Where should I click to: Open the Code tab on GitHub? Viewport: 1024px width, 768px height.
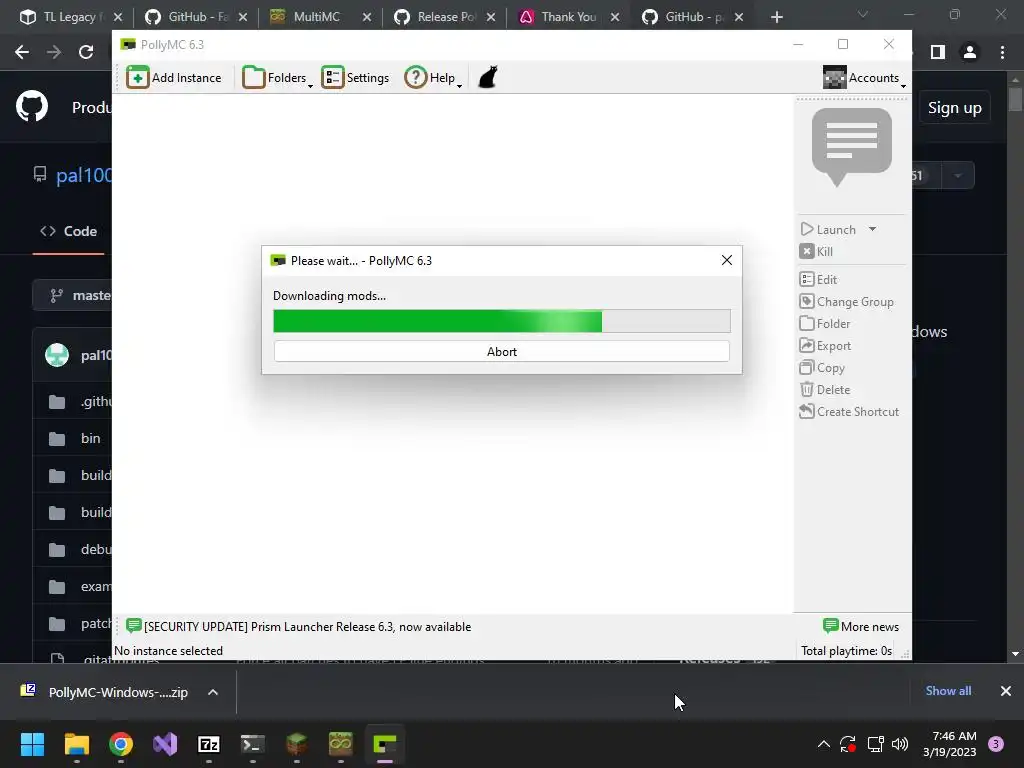pyautogui.click(x=69, y=231)
